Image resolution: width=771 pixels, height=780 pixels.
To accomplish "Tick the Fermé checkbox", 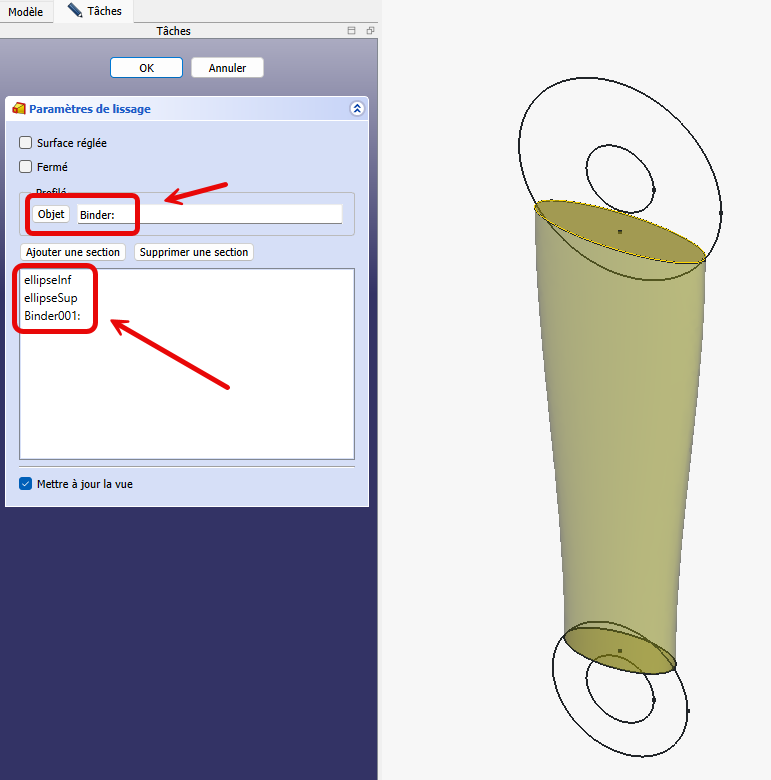I will [x=26, y=167].
